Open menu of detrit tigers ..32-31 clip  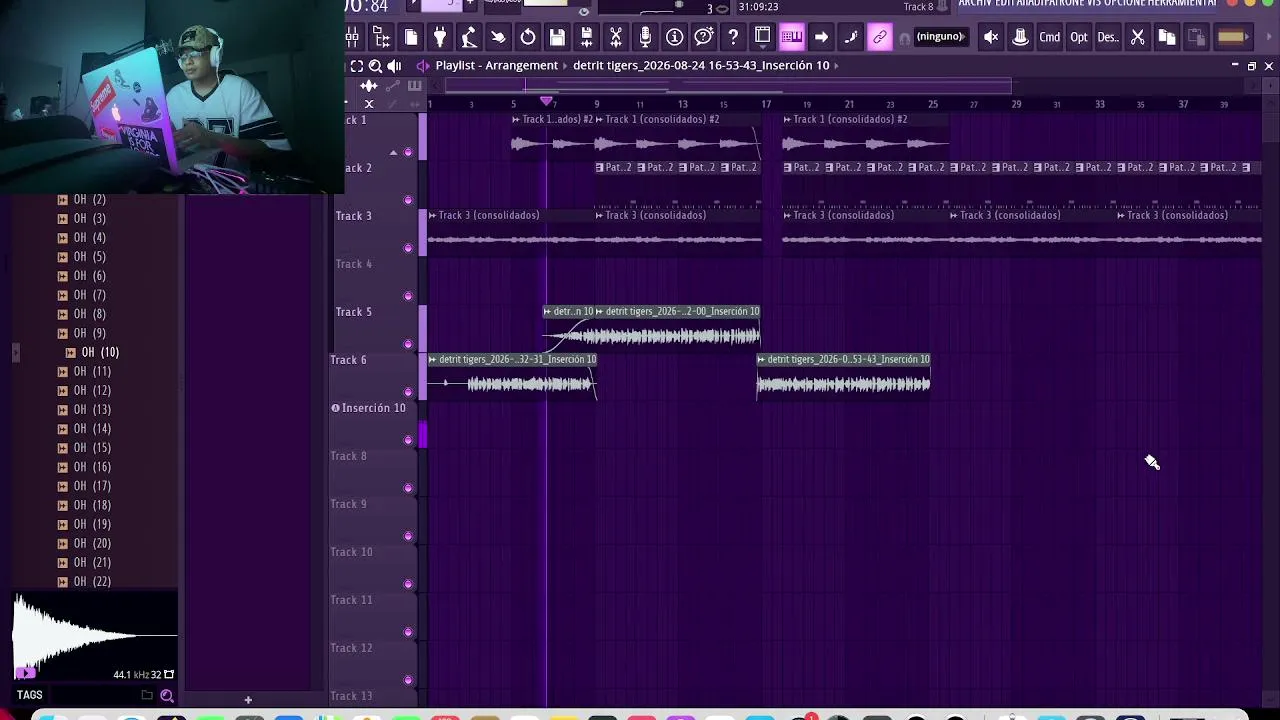(x=433, y=359)
